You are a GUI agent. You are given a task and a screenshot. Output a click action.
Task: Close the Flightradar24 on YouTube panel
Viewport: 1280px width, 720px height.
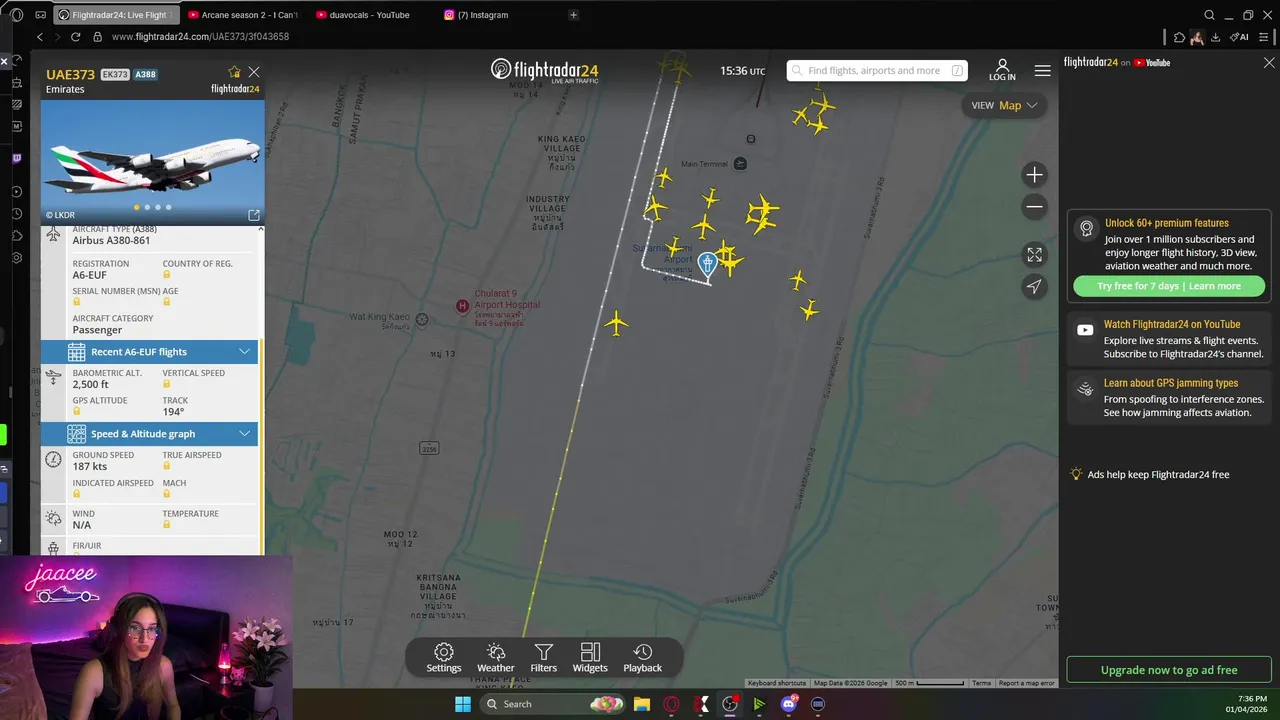pos(1269,62)
